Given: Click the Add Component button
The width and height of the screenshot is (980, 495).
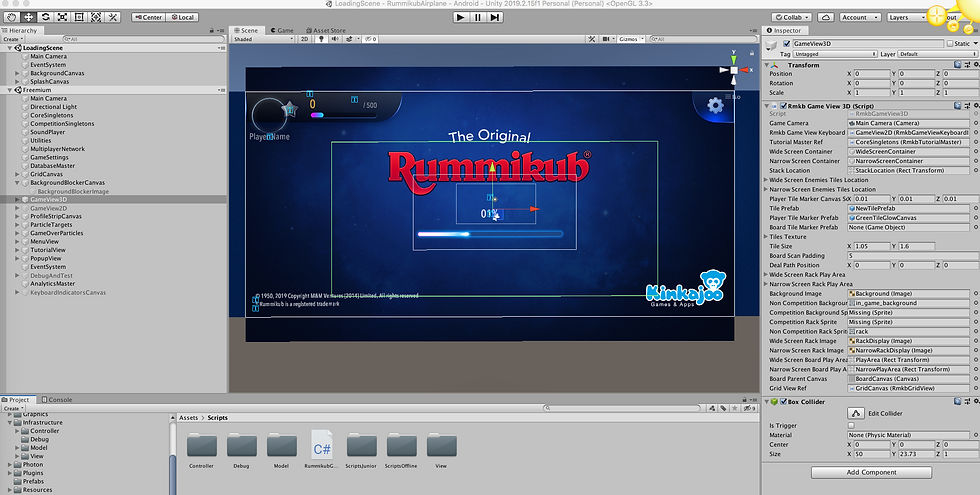Looking at the screenshot, I should (871, 472).
